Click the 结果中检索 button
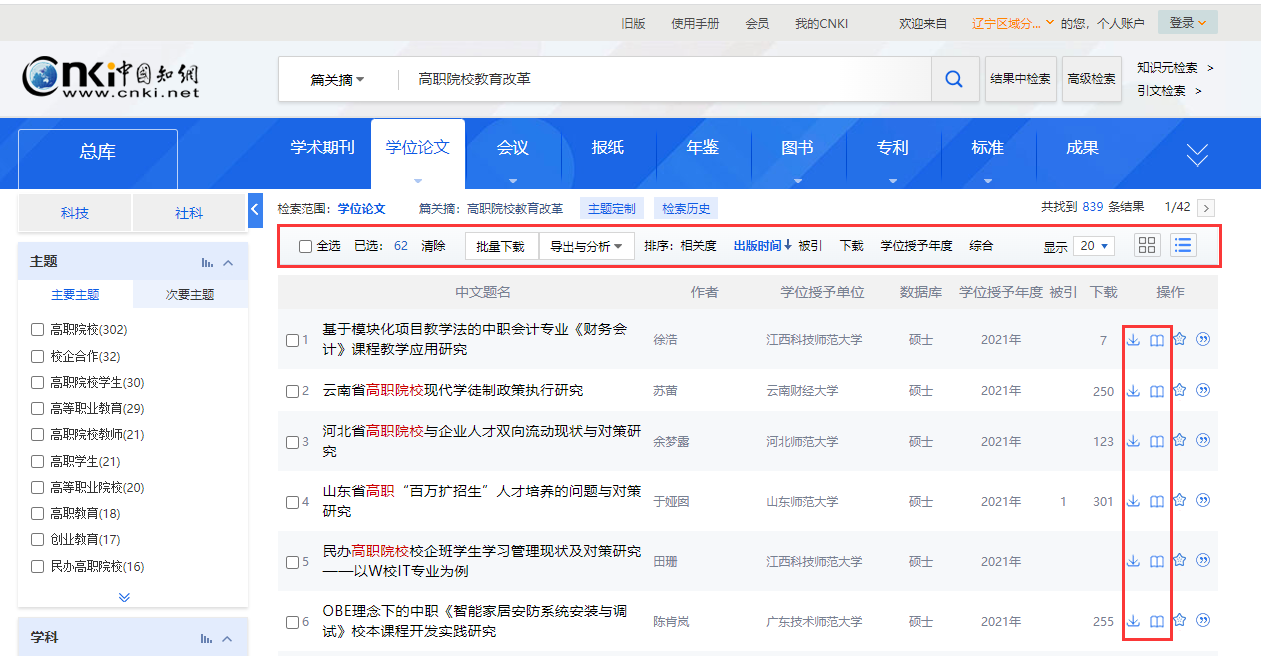The image size is (1261, 656). tap(1020, 79)
